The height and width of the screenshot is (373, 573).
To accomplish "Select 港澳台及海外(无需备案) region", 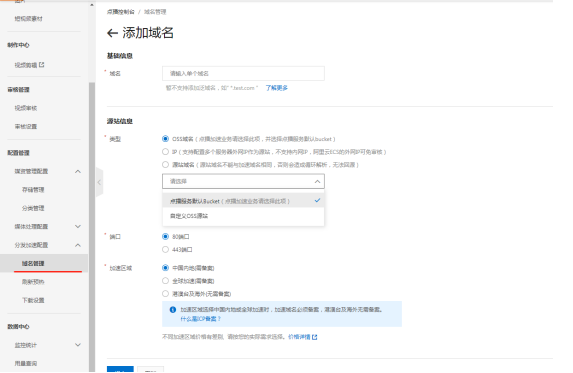I will (165, 294).
